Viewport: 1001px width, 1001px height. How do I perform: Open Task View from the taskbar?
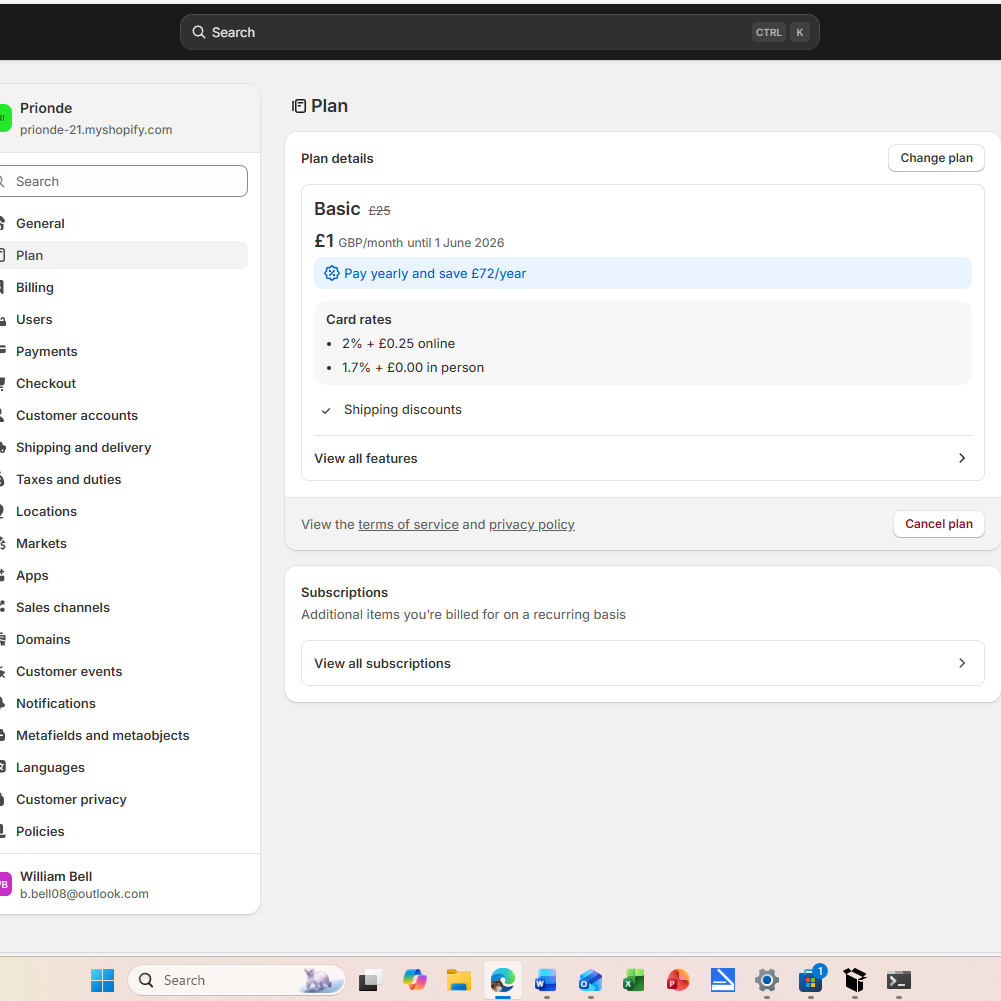371,980
